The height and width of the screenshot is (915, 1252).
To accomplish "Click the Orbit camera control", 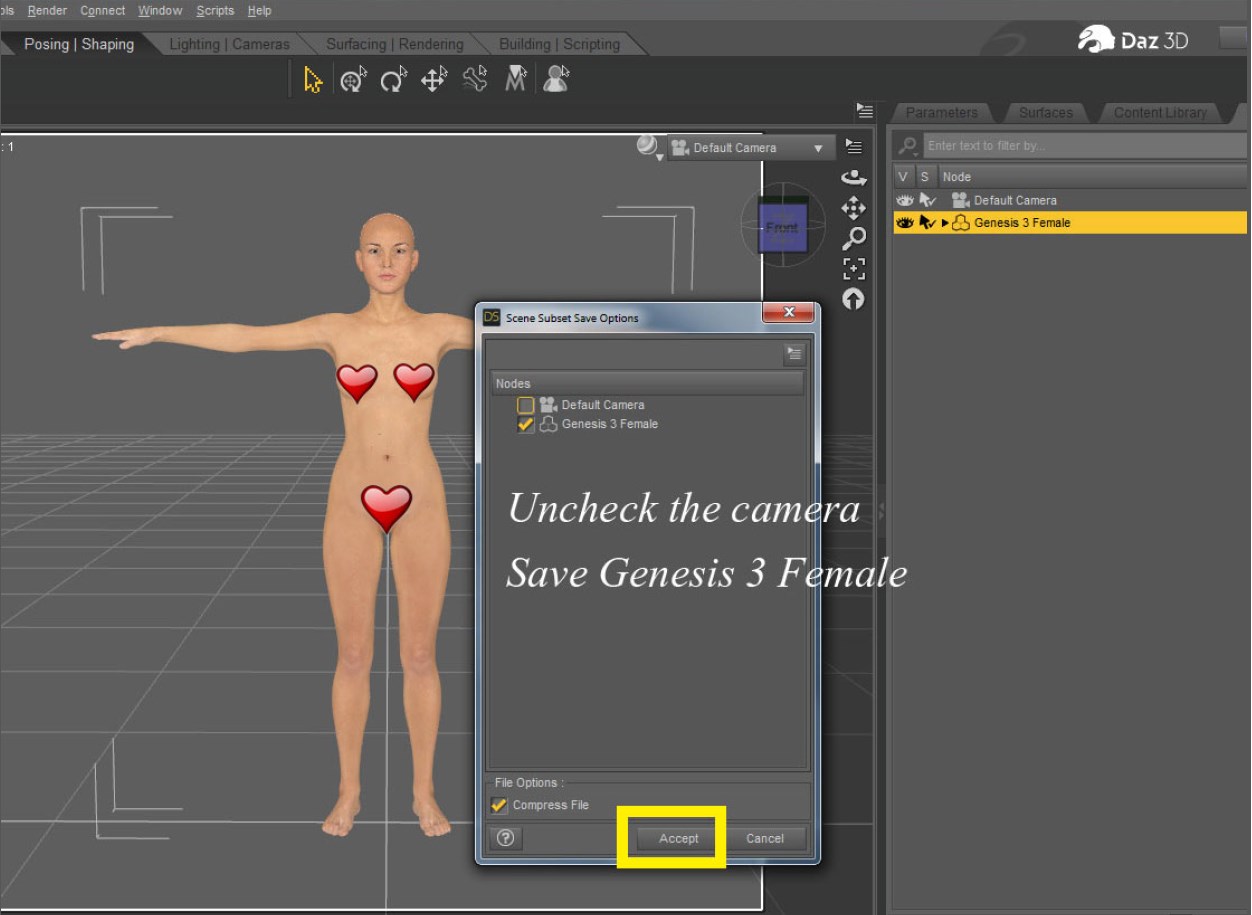I will tap(853, 177).
